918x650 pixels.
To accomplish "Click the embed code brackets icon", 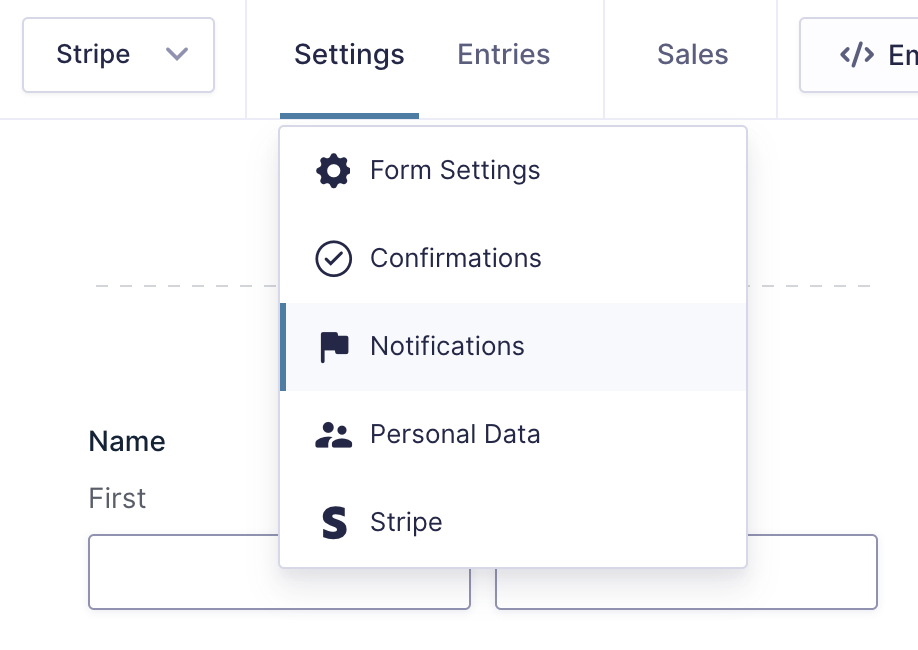I will point(857,55).
